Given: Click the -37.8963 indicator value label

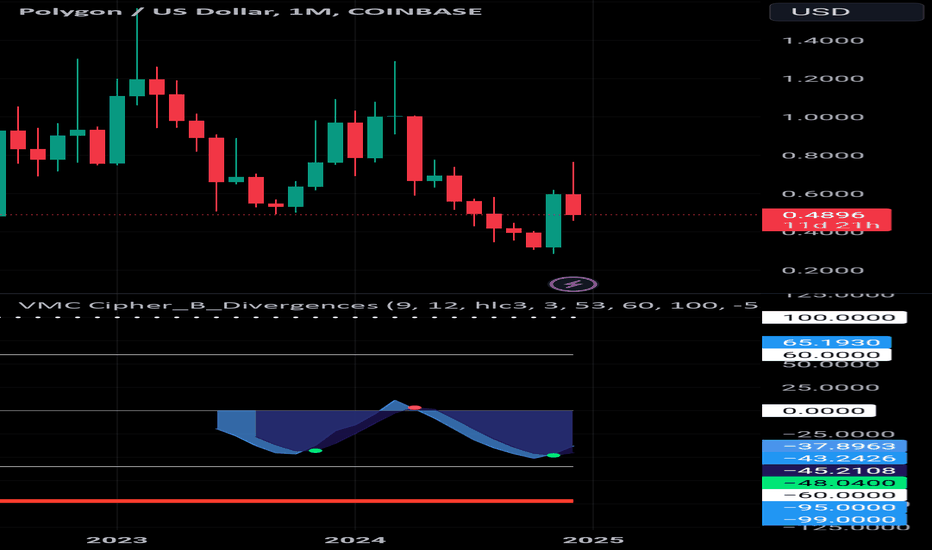Looking at the screenshot, I should point(834,446).
